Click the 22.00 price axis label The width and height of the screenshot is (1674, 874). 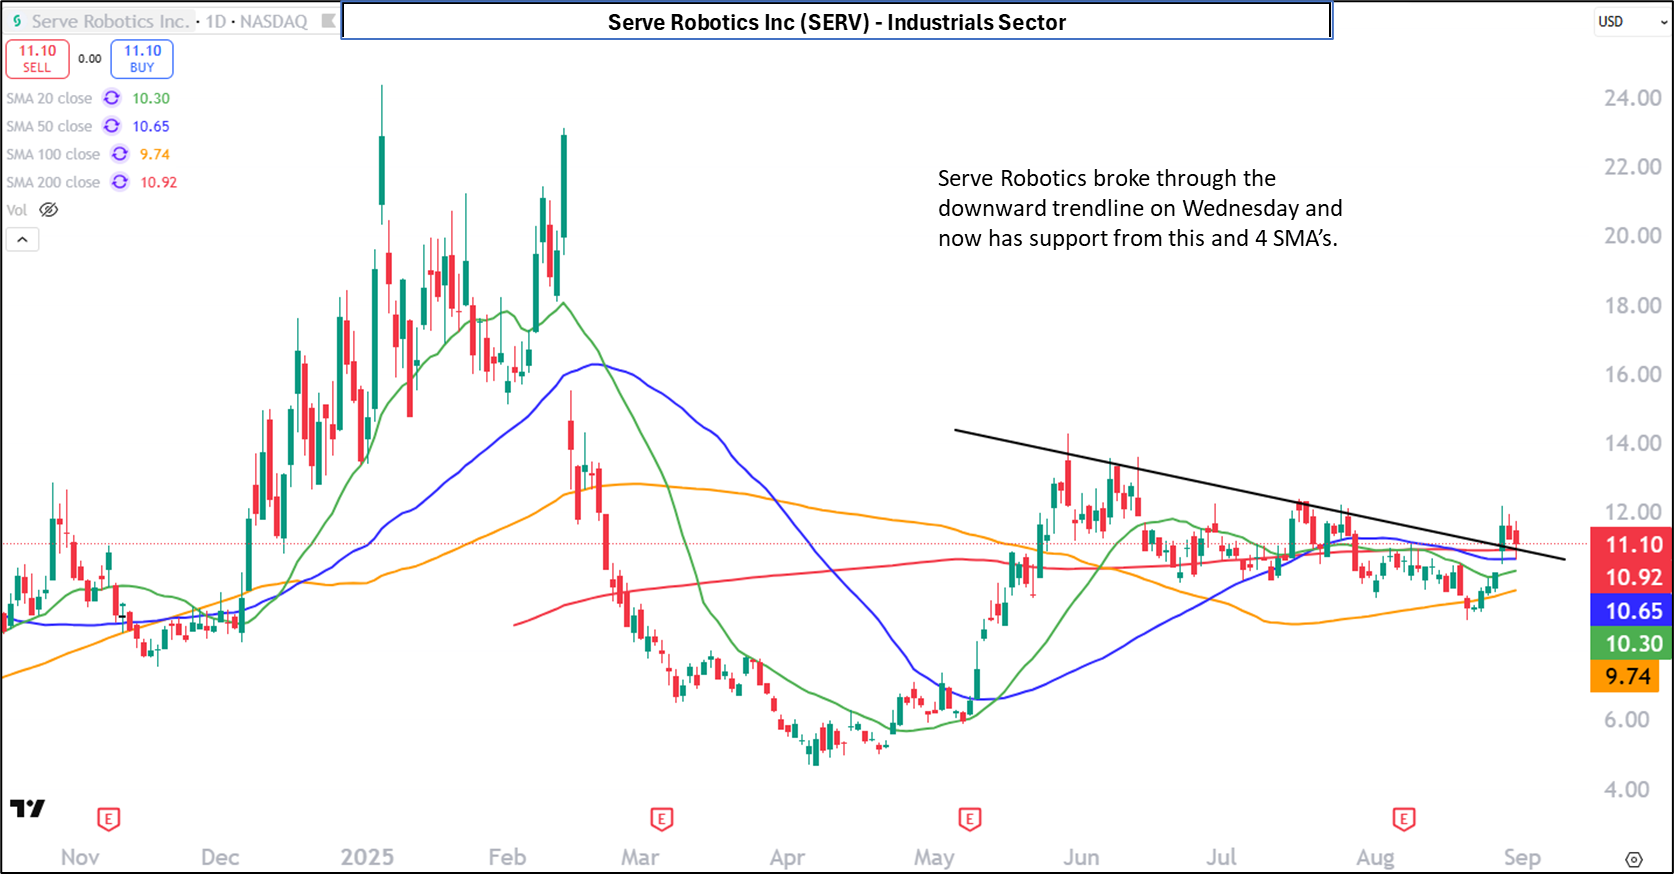click(x=1632, y=167)
